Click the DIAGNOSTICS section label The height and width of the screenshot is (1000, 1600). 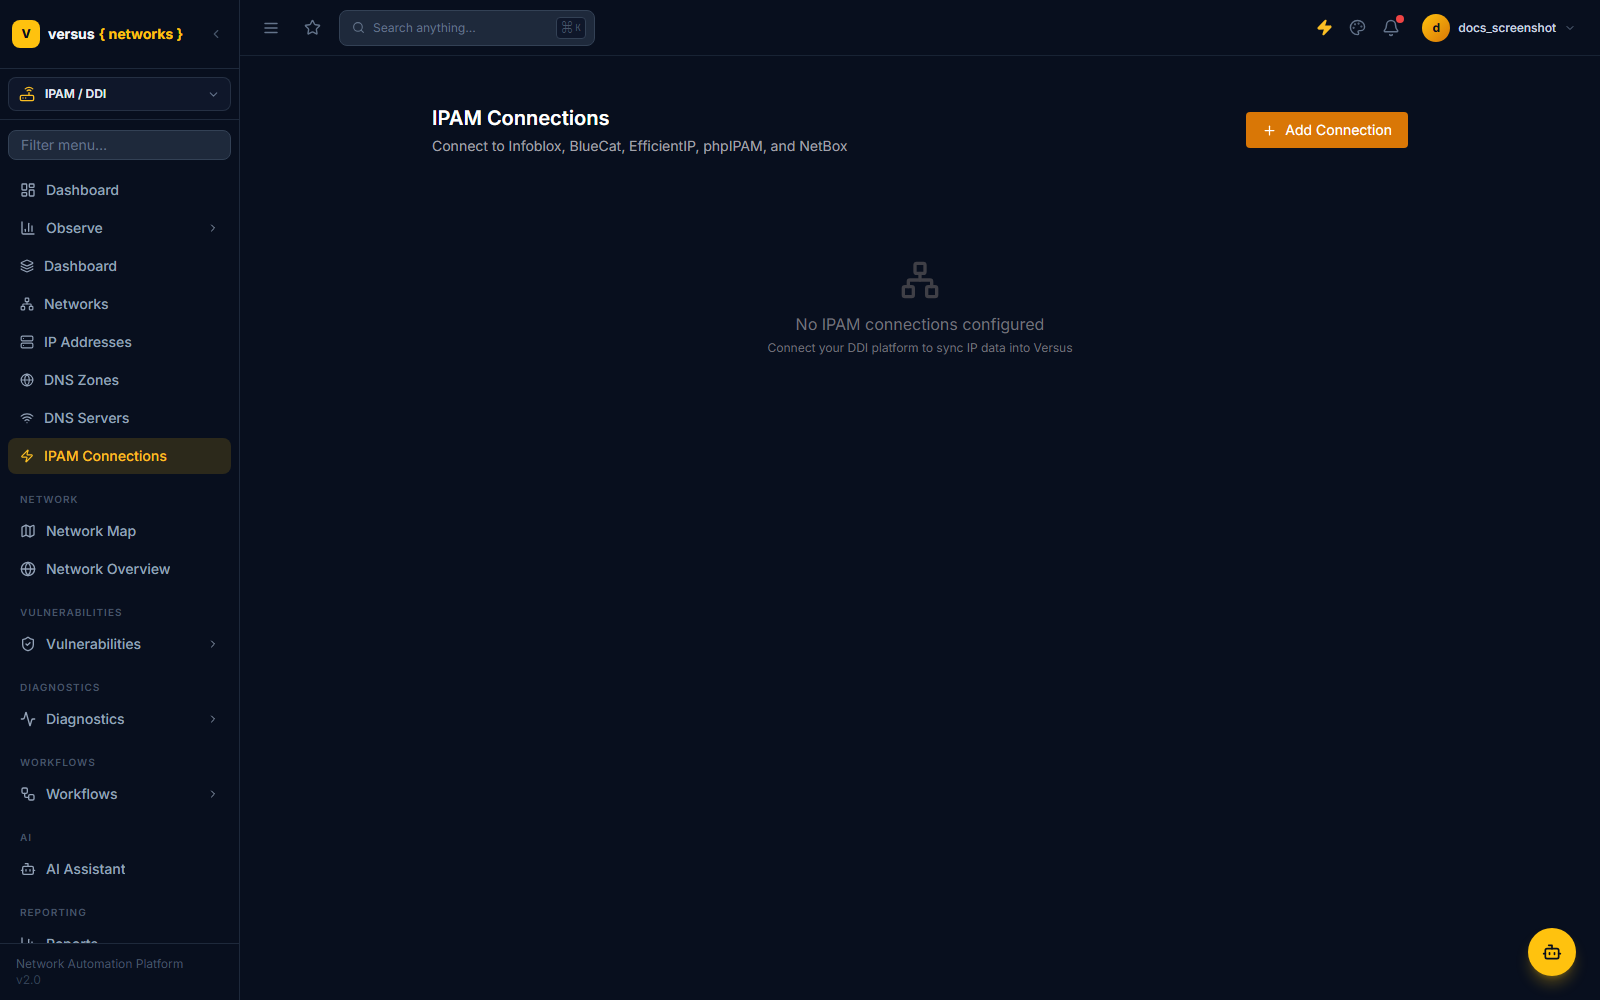pyautogui.click(x=60, y=687)
